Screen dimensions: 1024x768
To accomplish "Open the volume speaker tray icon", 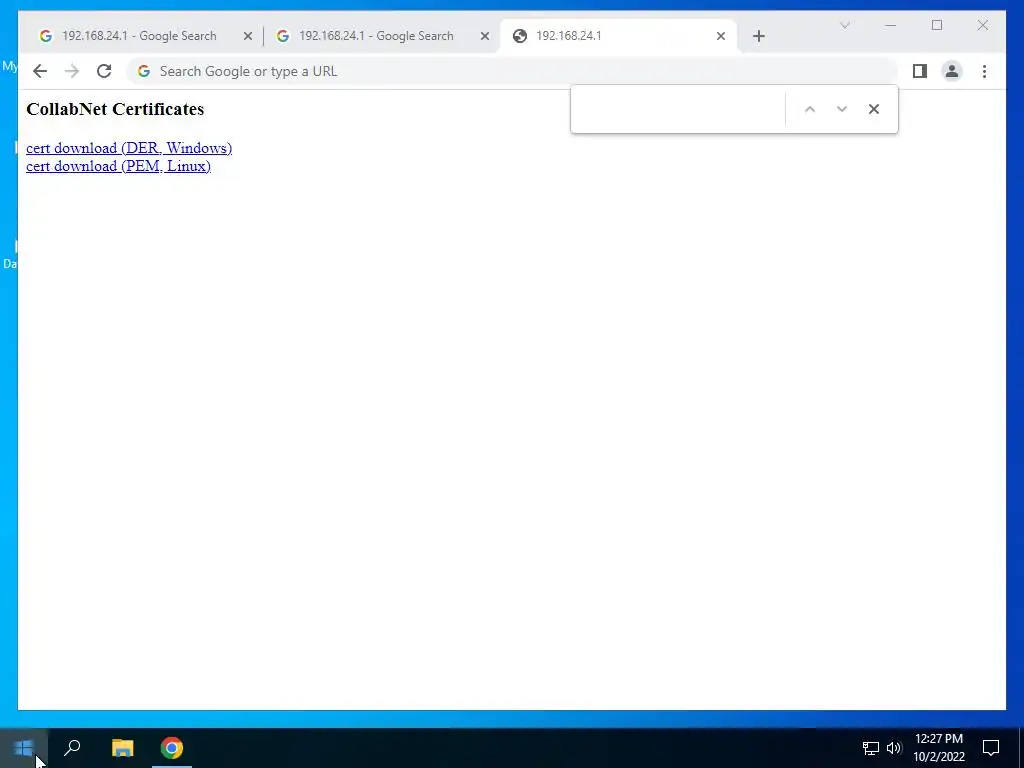I will [x=894, y=748].
